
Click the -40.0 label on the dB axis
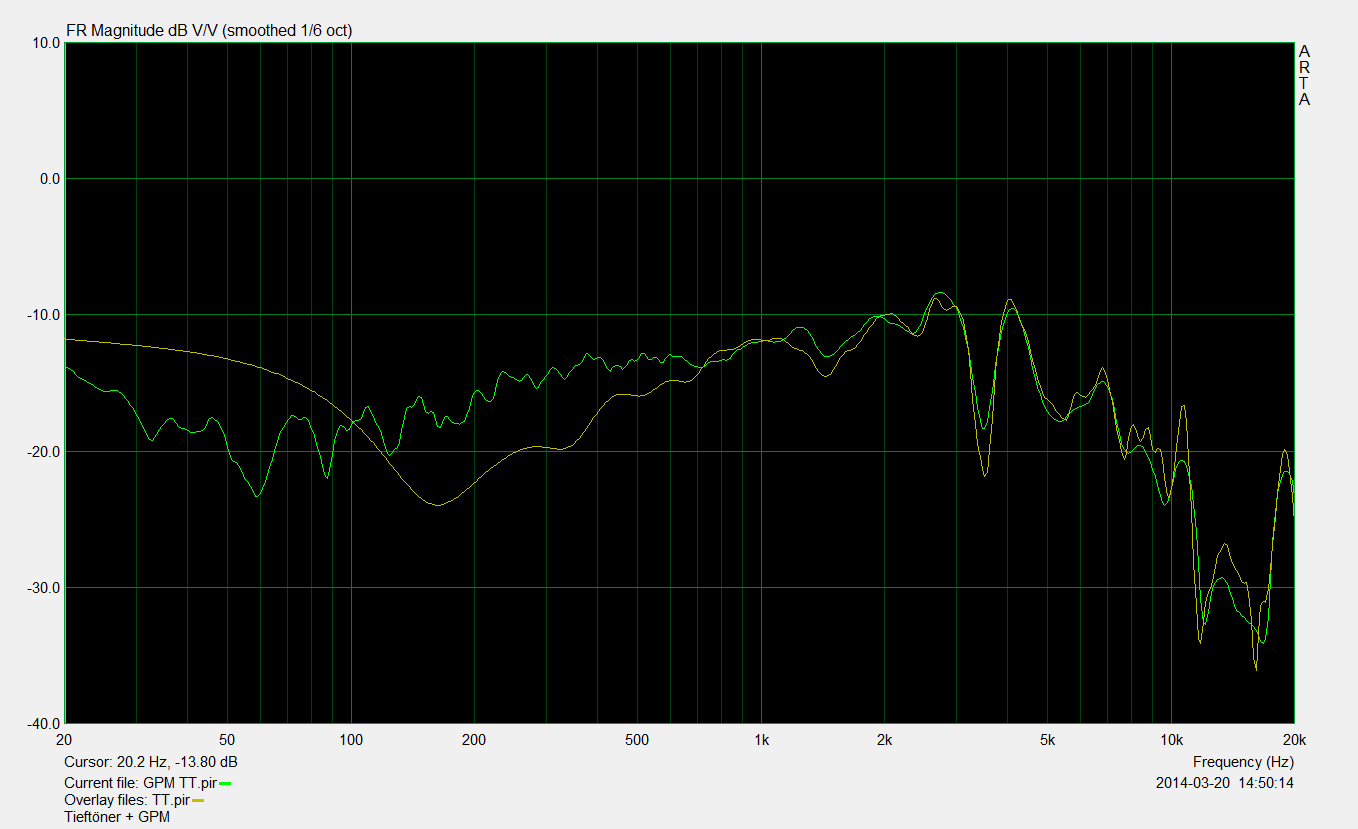pyautogui.click(x=41, y=723)
